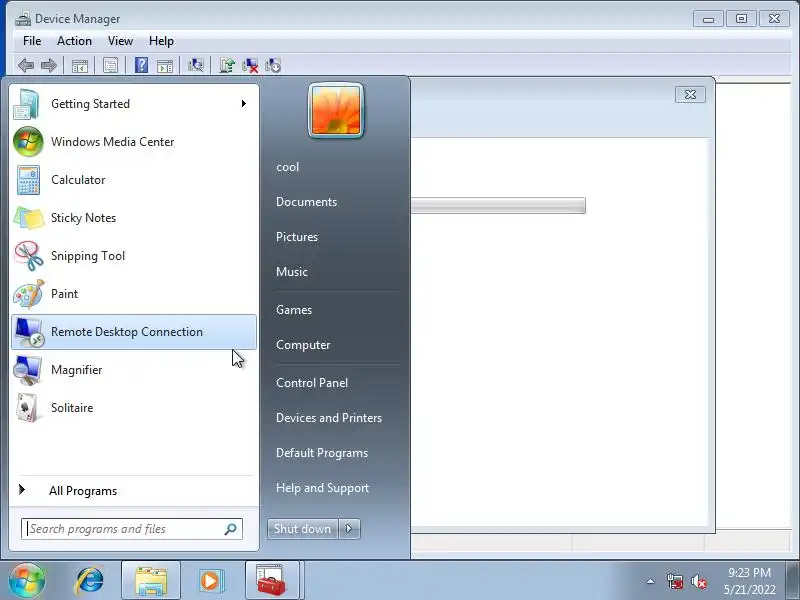Open Getting Started from Start menu
This screenshot has height=600, width=800.
(x=134, y=104)
